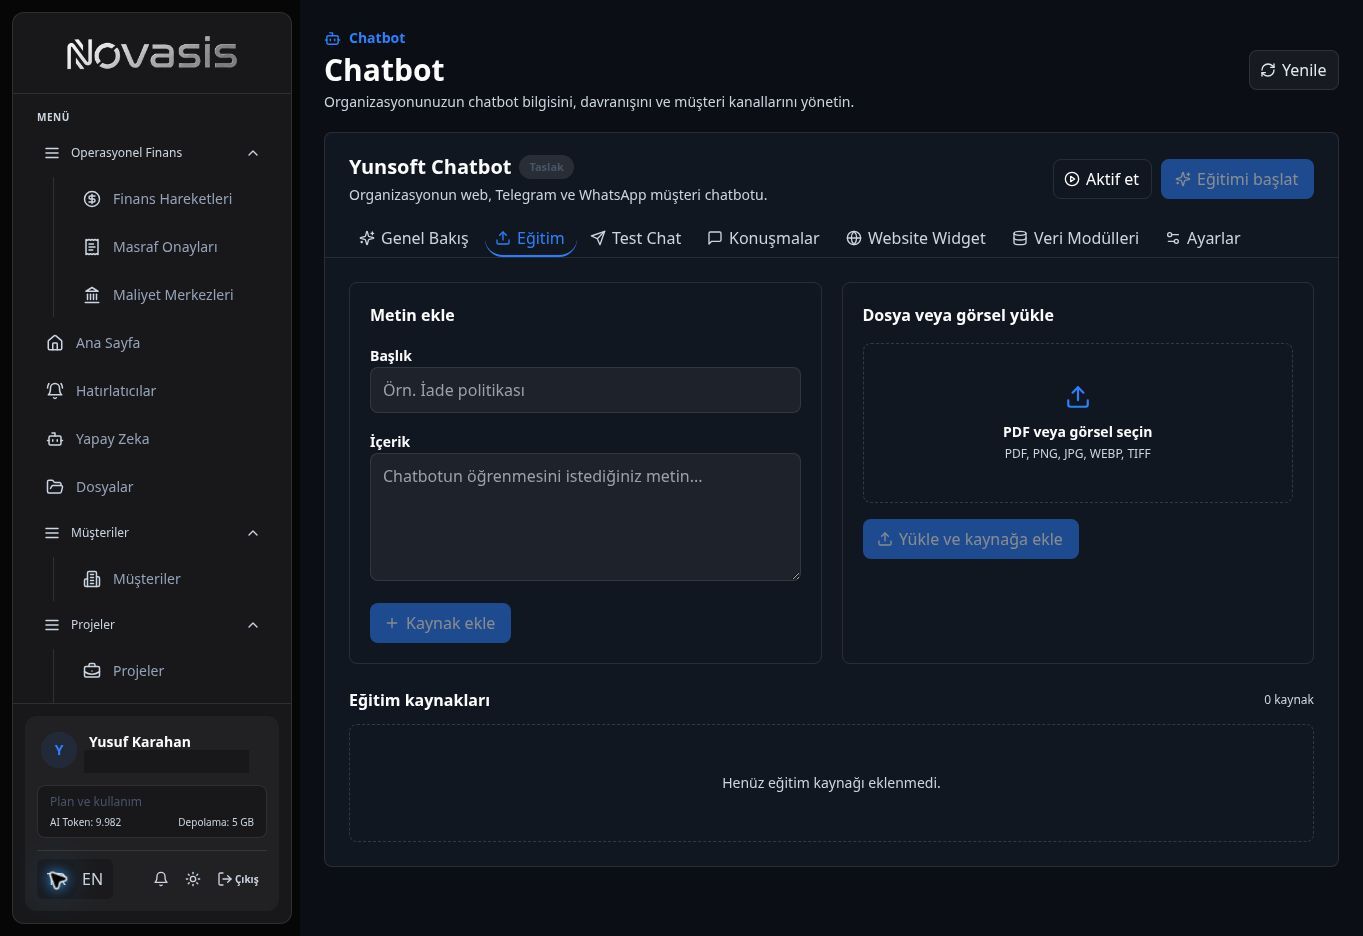Click the Chatbot breadcrumb link
The height and width of the screenshot is (936, 1363).
click(x=377, y=38)
